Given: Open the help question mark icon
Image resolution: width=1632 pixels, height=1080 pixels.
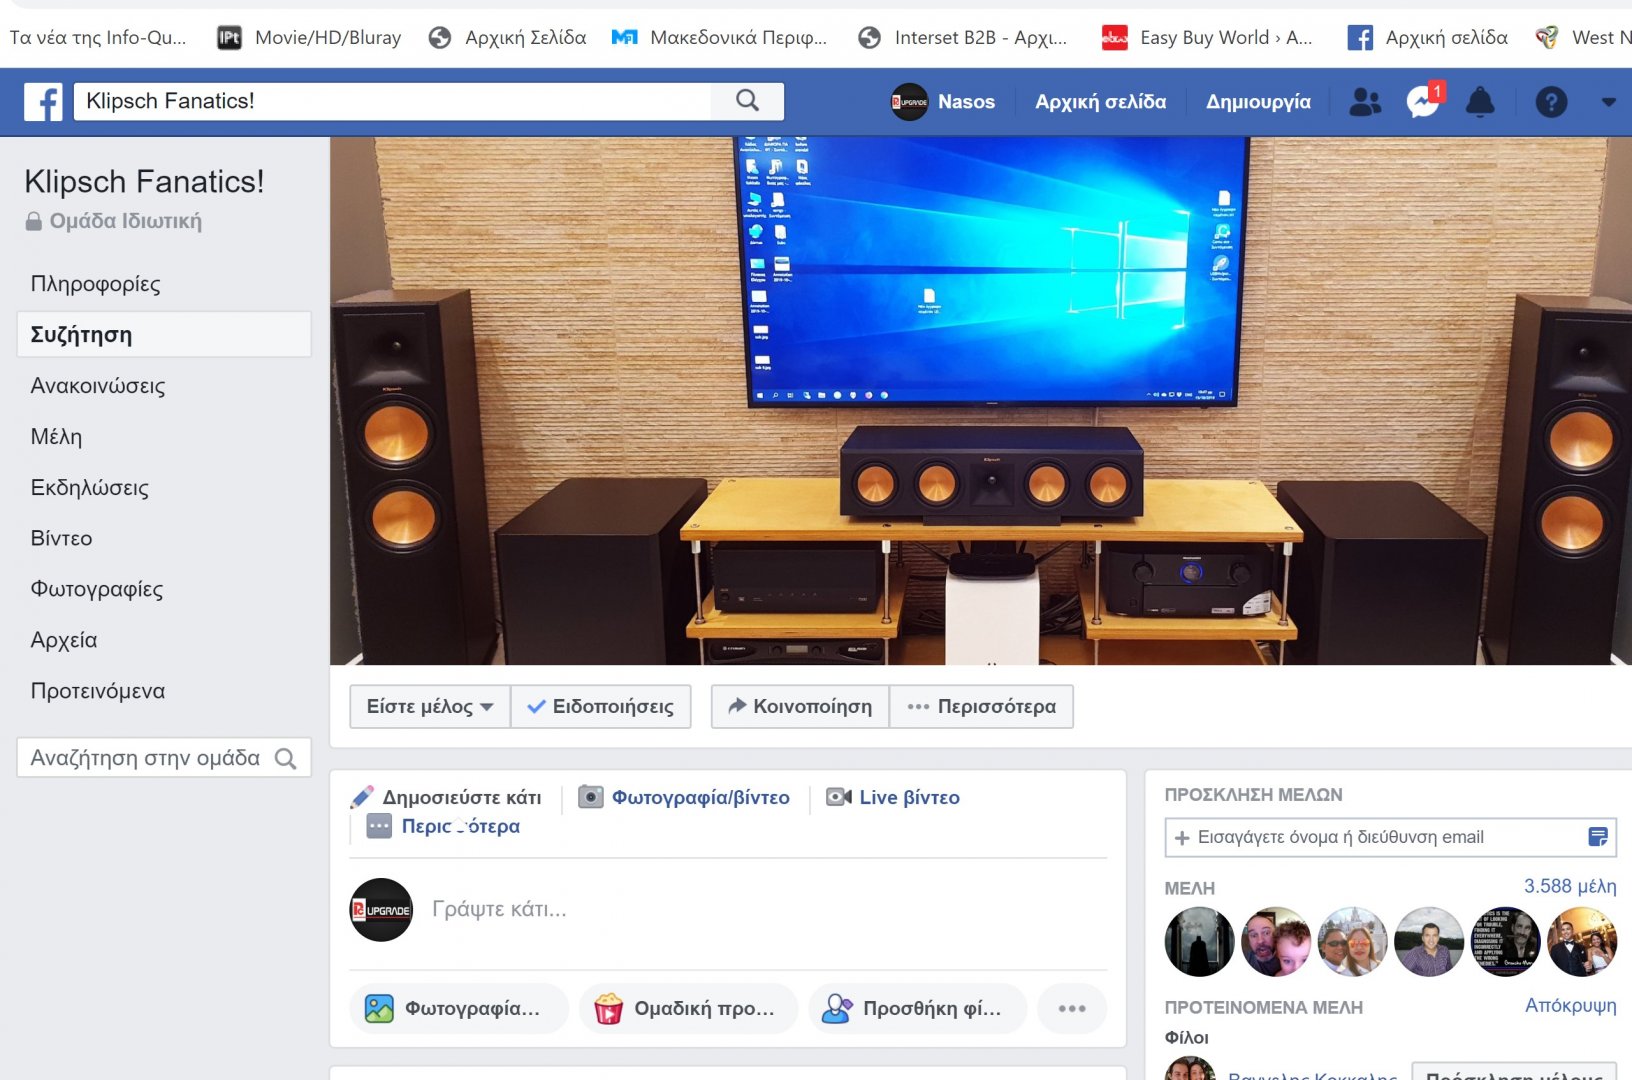Looking at the screenshot, I should 1551,102.
